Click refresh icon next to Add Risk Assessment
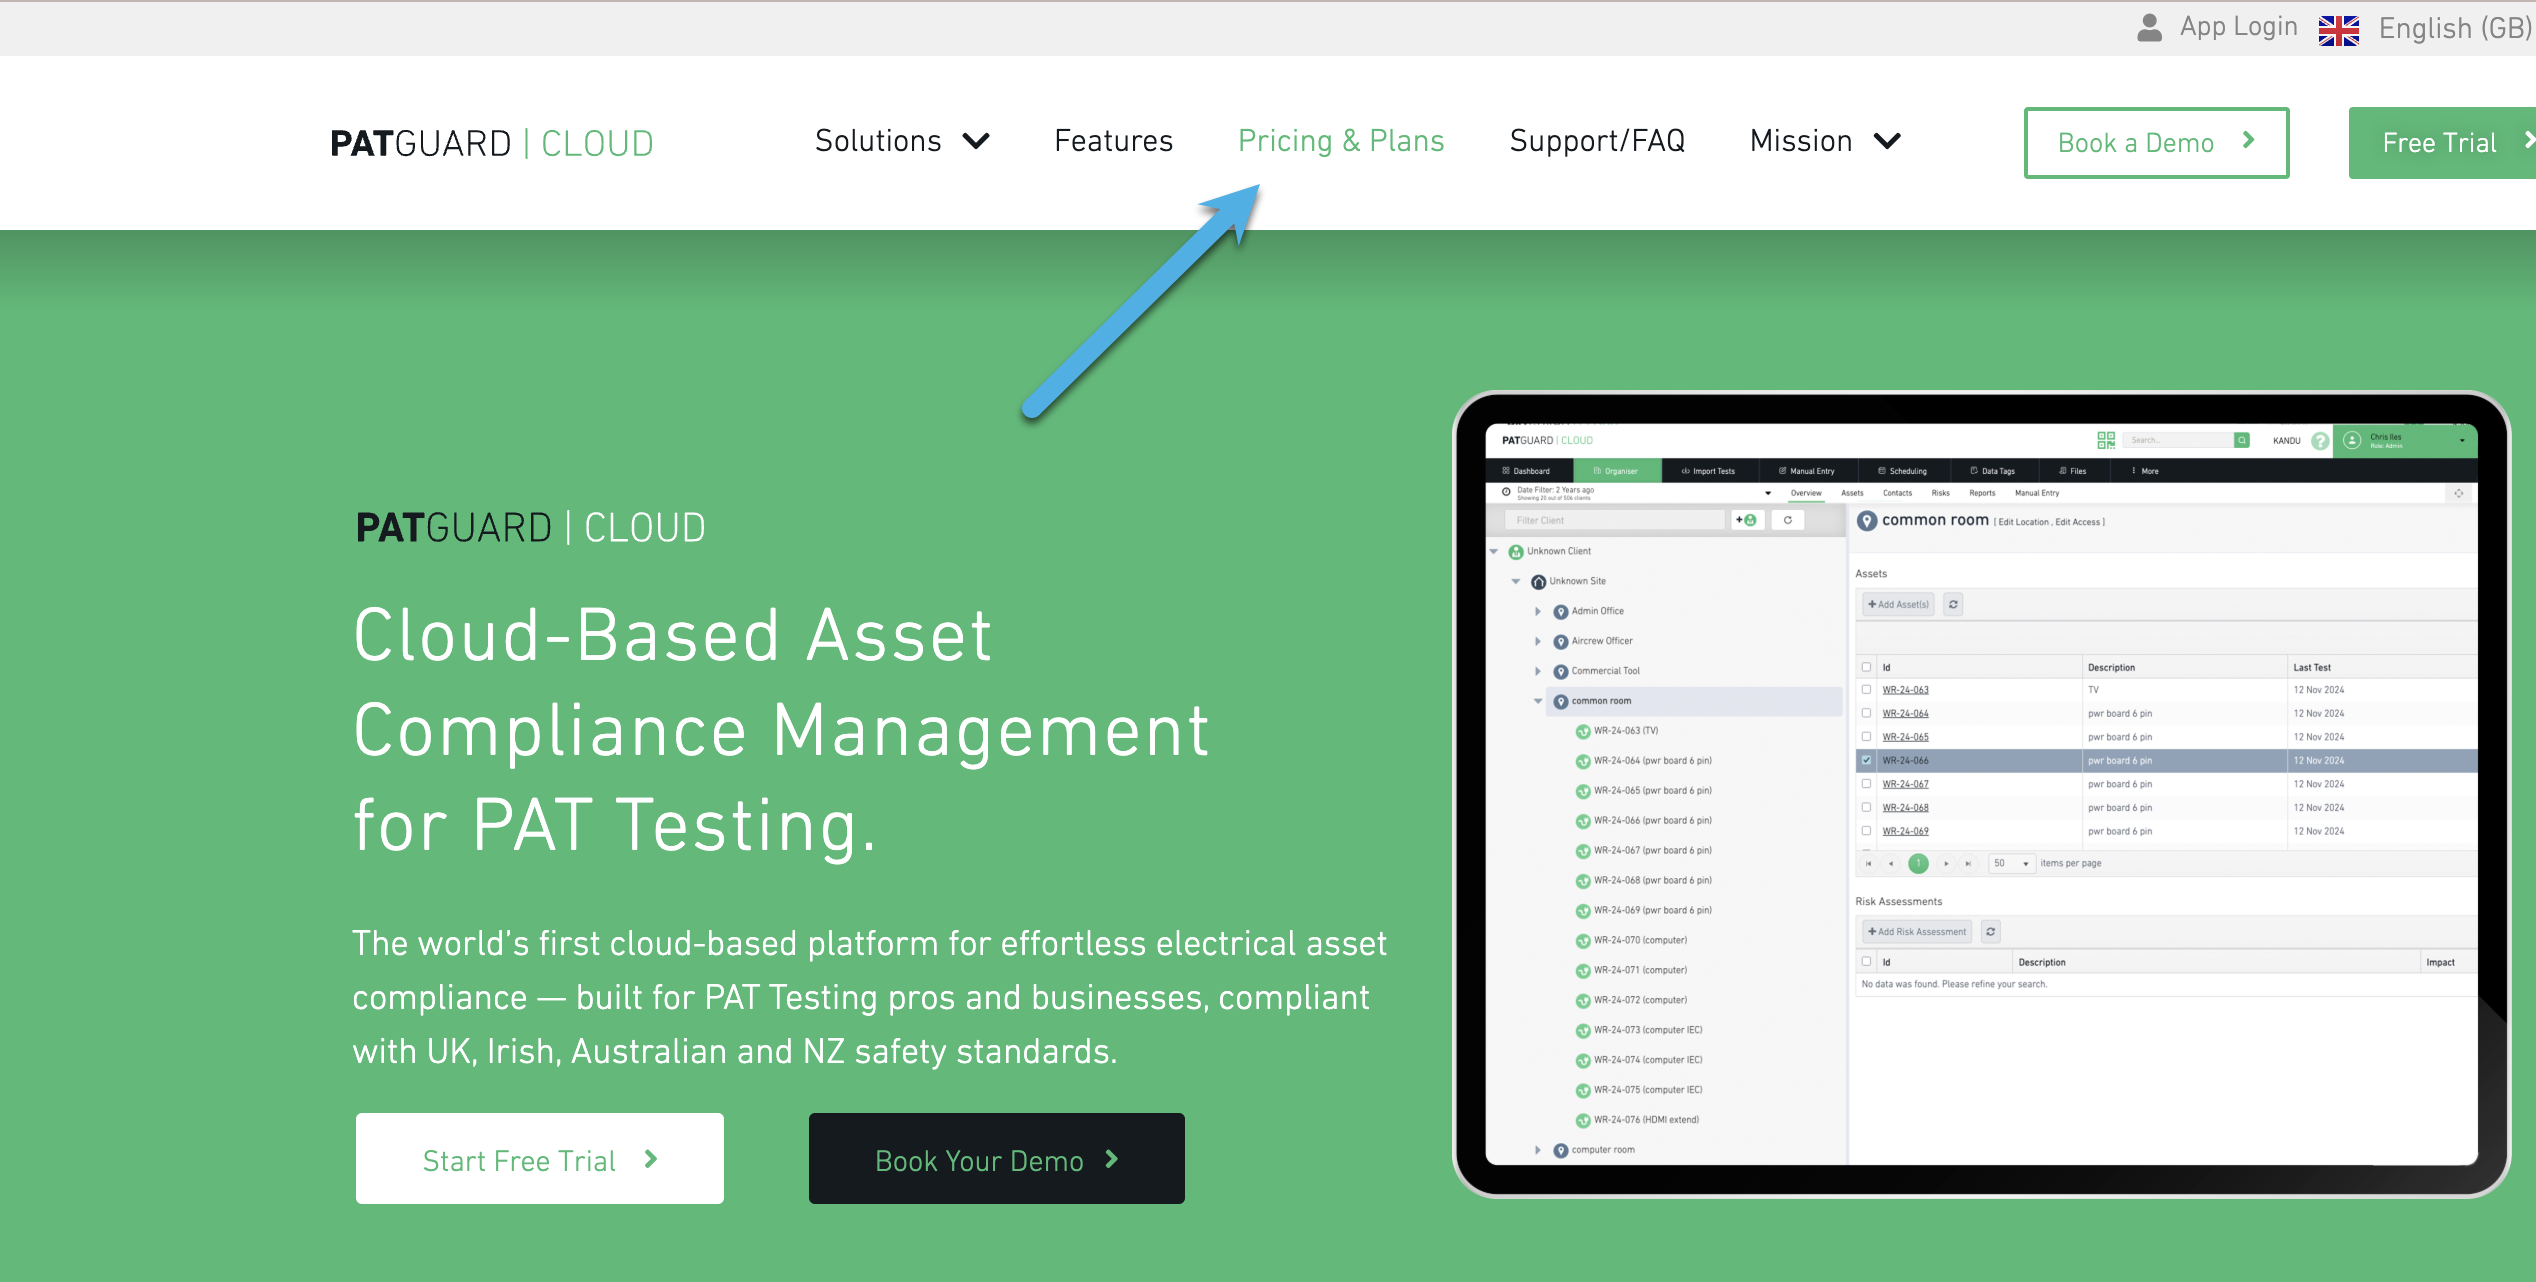2536x1282 pixels. [1991, 932]
